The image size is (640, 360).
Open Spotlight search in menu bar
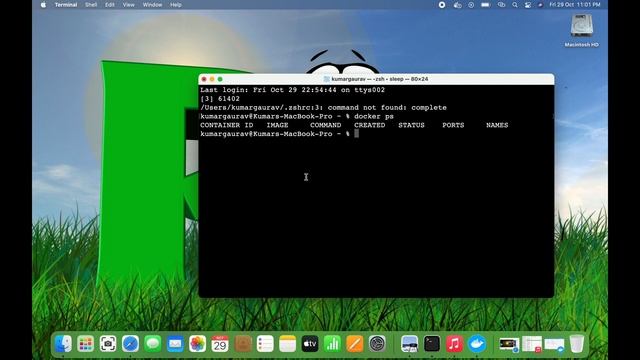click(515, 5)
